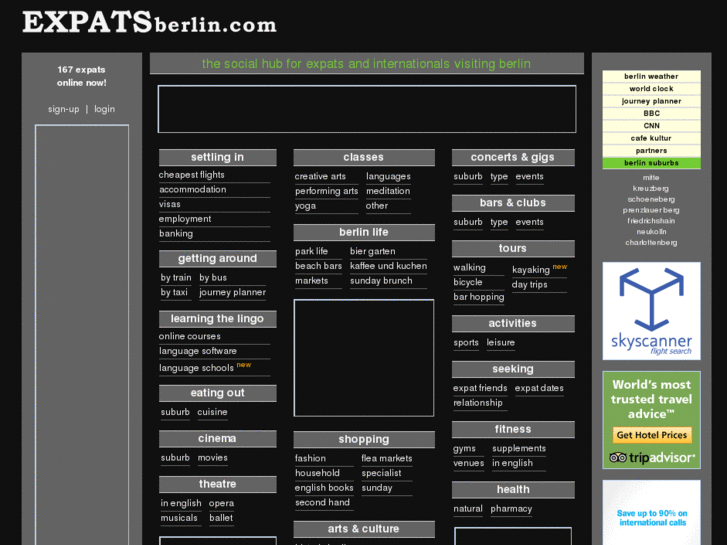The height and width of the screenshot is (545, 727).
Task: Open the bier garten link
Action: [x=373, y=251]
